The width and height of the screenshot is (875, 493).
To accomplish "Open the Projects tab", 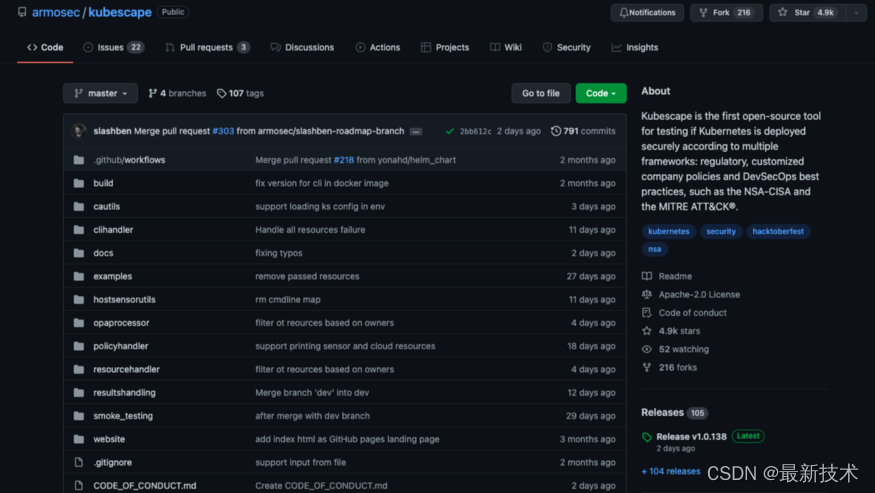I will tap(445, 47).
